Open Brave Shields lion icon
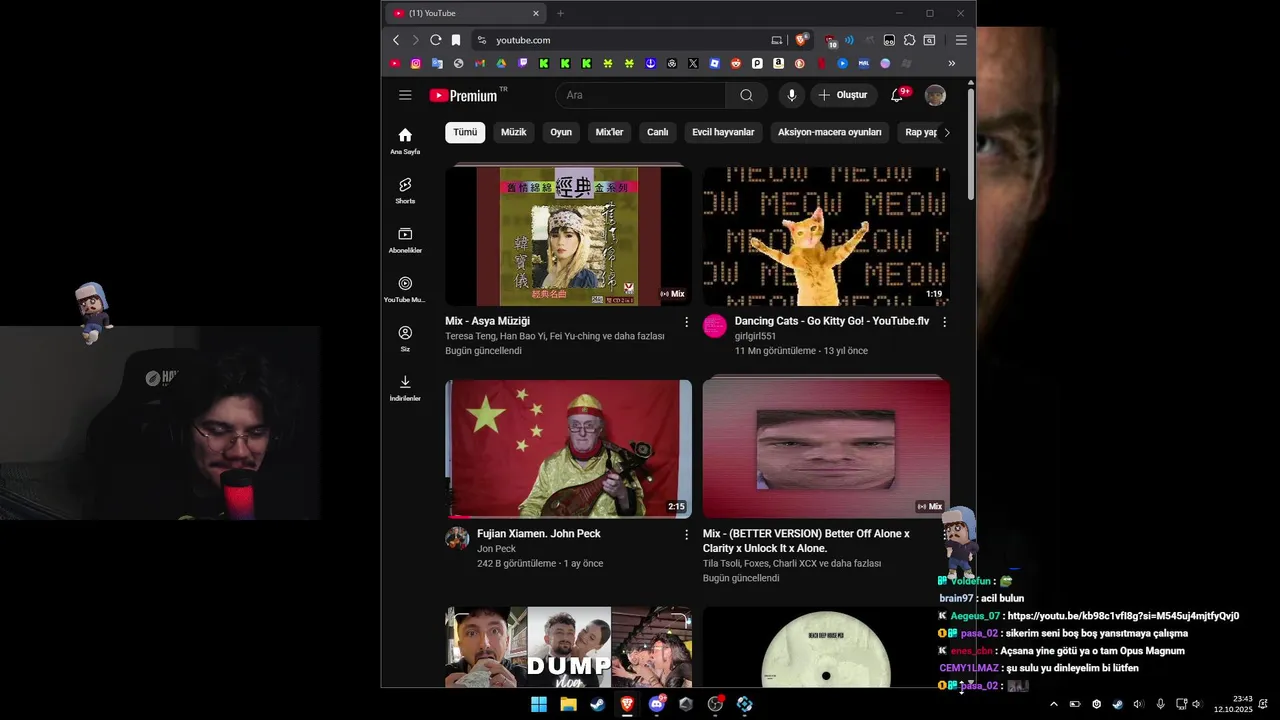Screen dimensions: 1280x720 [802, 40]
